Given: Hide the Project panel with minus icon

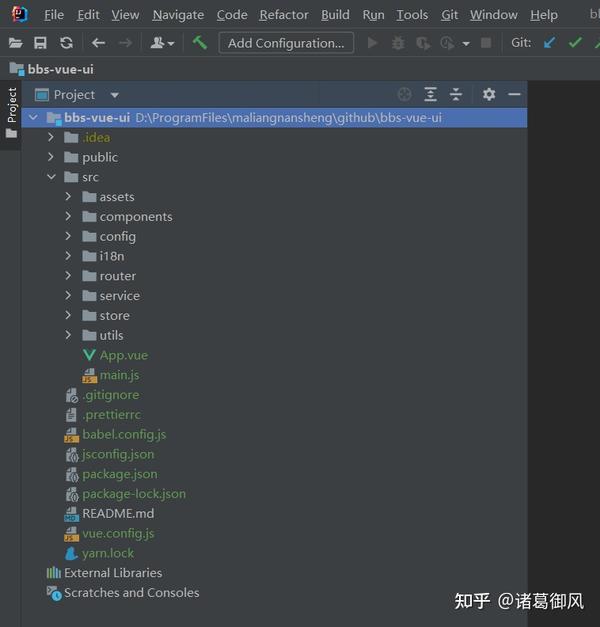Looking at the screenshot, I should pyautogui.click(x=514, y=94).
